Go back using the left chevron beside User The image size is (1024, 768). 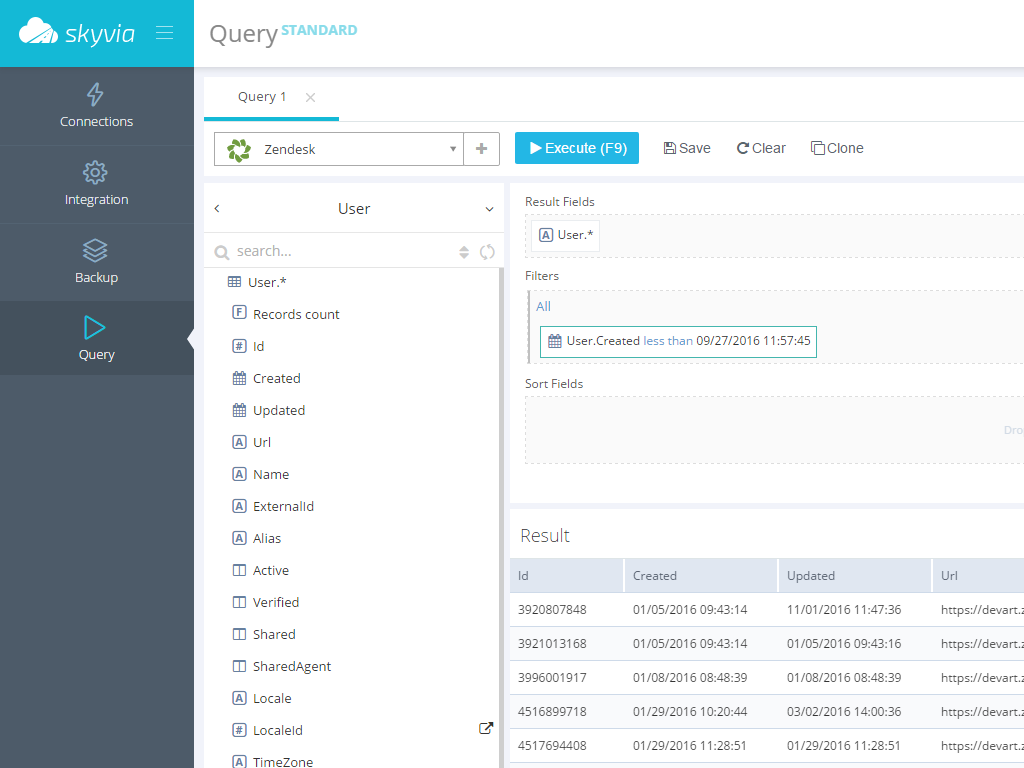click(x=217, y=209)
